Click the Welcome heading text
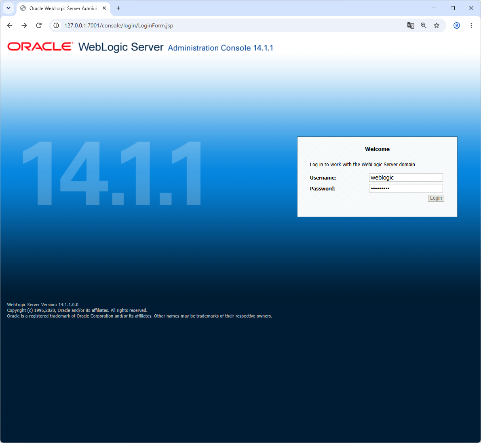 [377, 149]
